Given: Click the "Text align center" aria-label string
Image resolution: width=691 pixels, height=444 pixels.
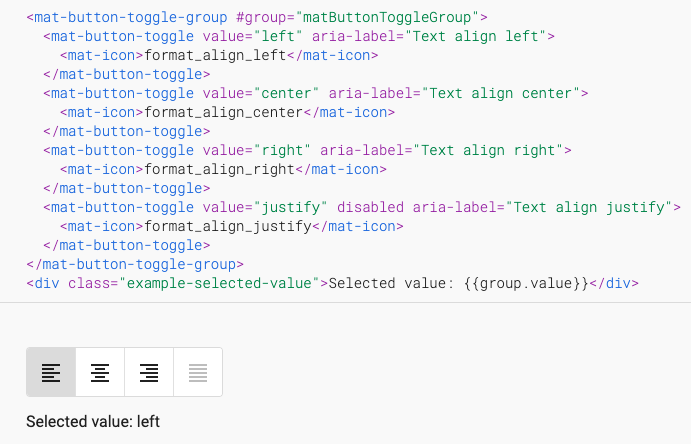Looking at the screenshot, I should 501,93.
